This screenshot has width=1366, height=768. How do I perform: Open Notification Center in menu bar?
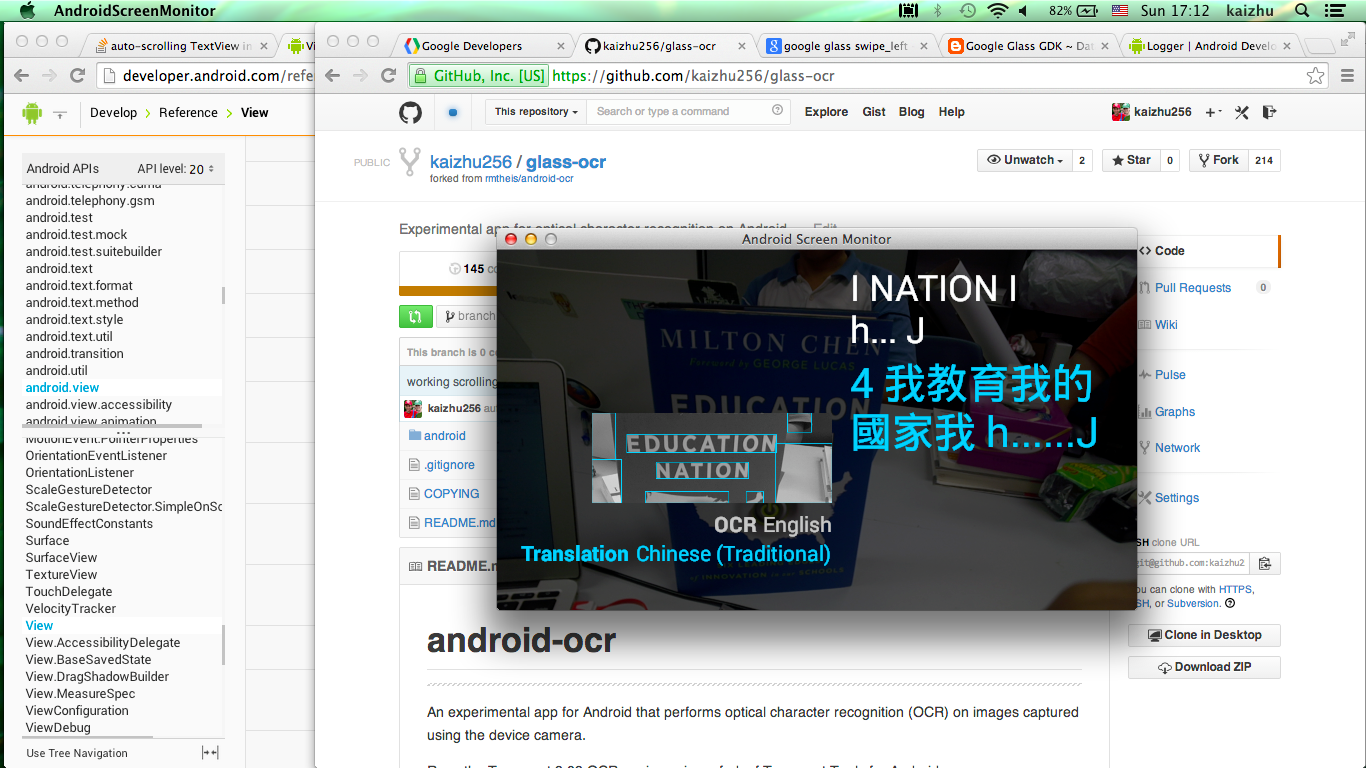coord(1334,11)
